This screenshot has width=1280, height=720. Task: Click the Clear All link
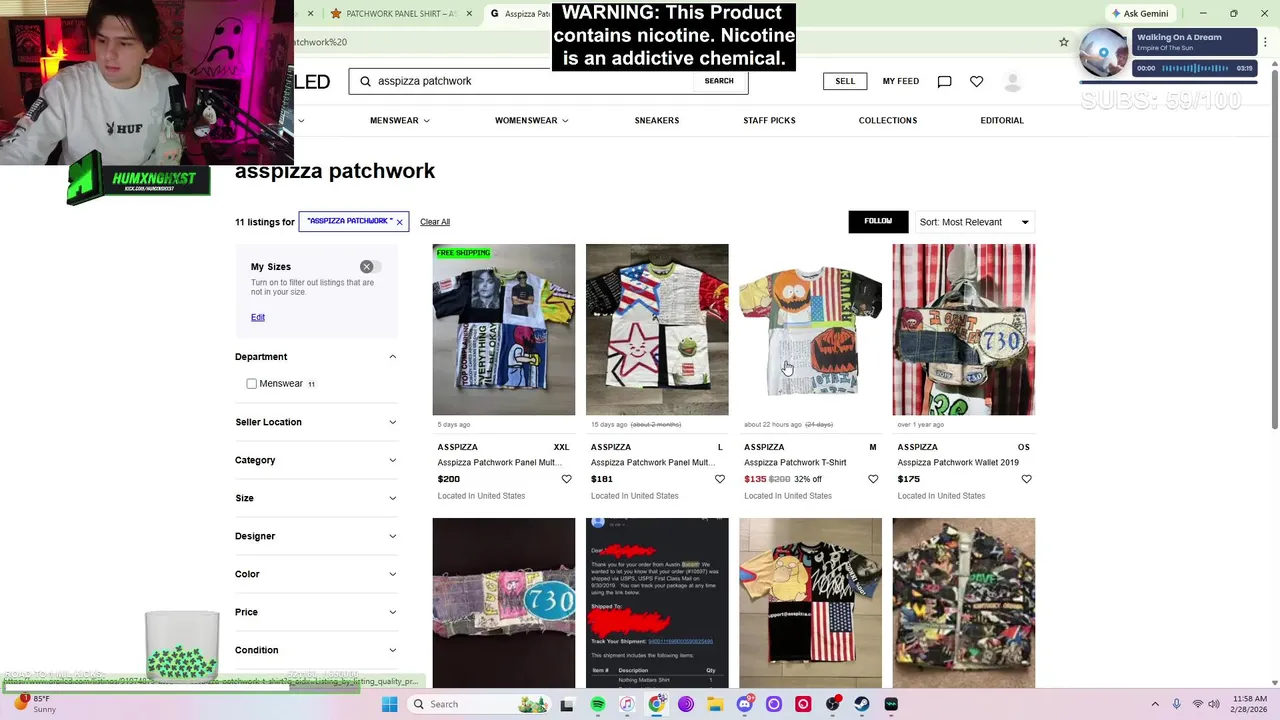435,222
